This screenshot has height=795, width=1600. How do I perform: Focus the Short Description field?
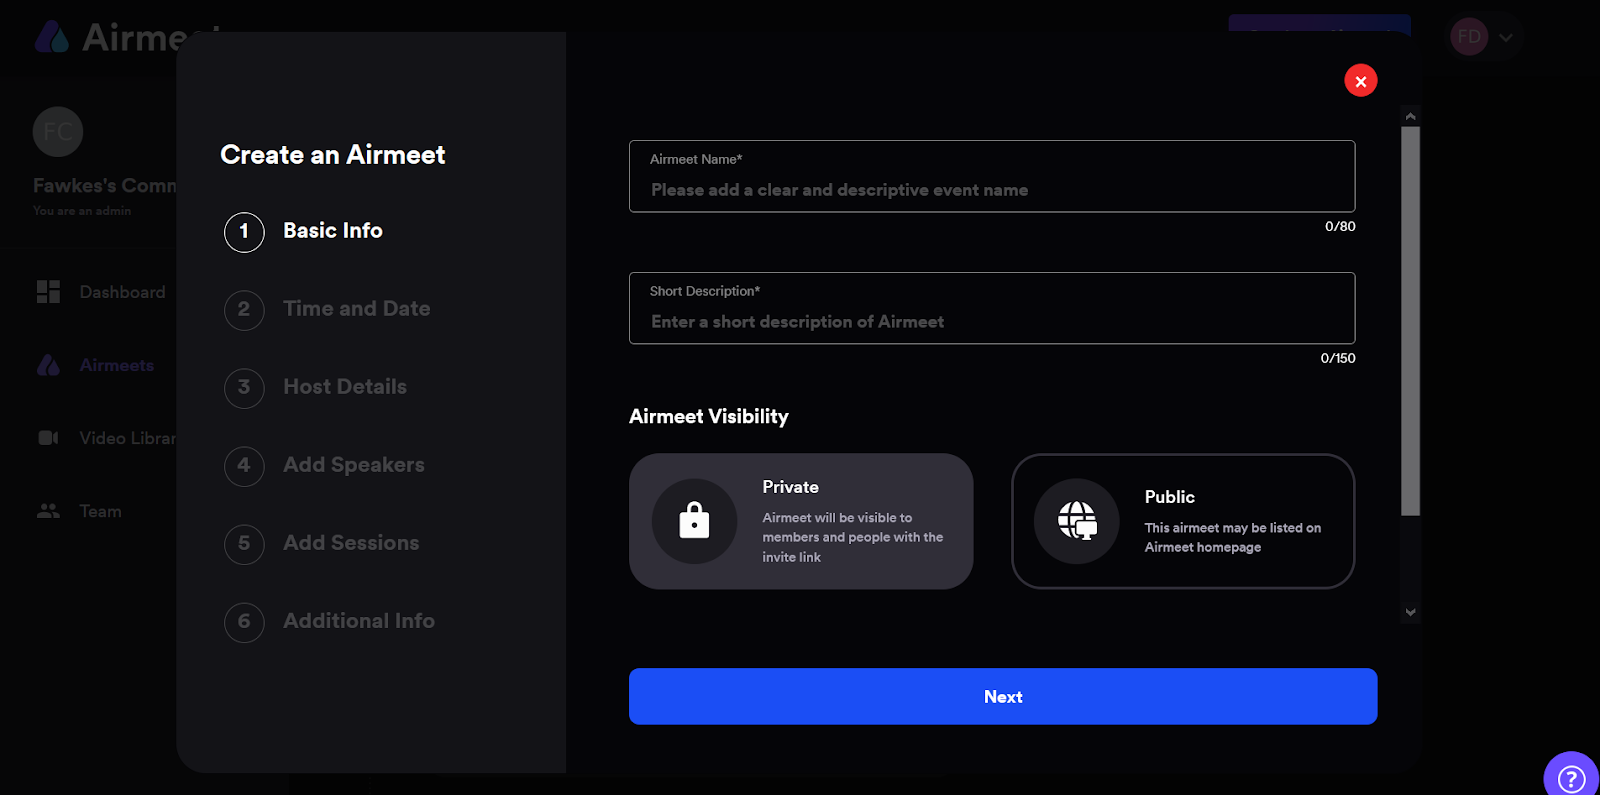tap(991, 322)
